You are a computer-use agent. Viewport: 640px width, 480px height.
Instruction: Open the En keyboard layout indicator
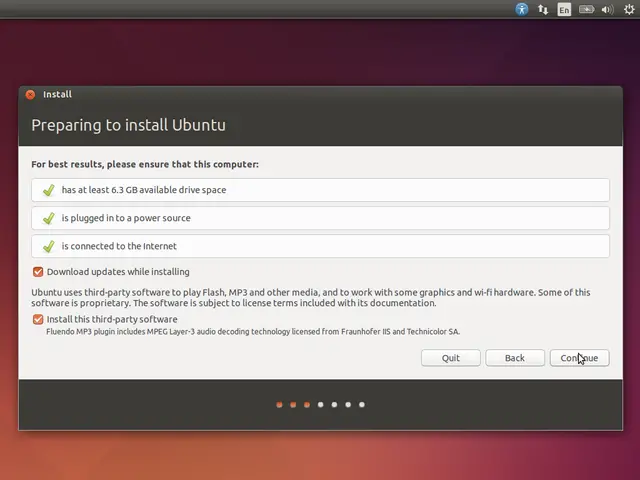564,9
